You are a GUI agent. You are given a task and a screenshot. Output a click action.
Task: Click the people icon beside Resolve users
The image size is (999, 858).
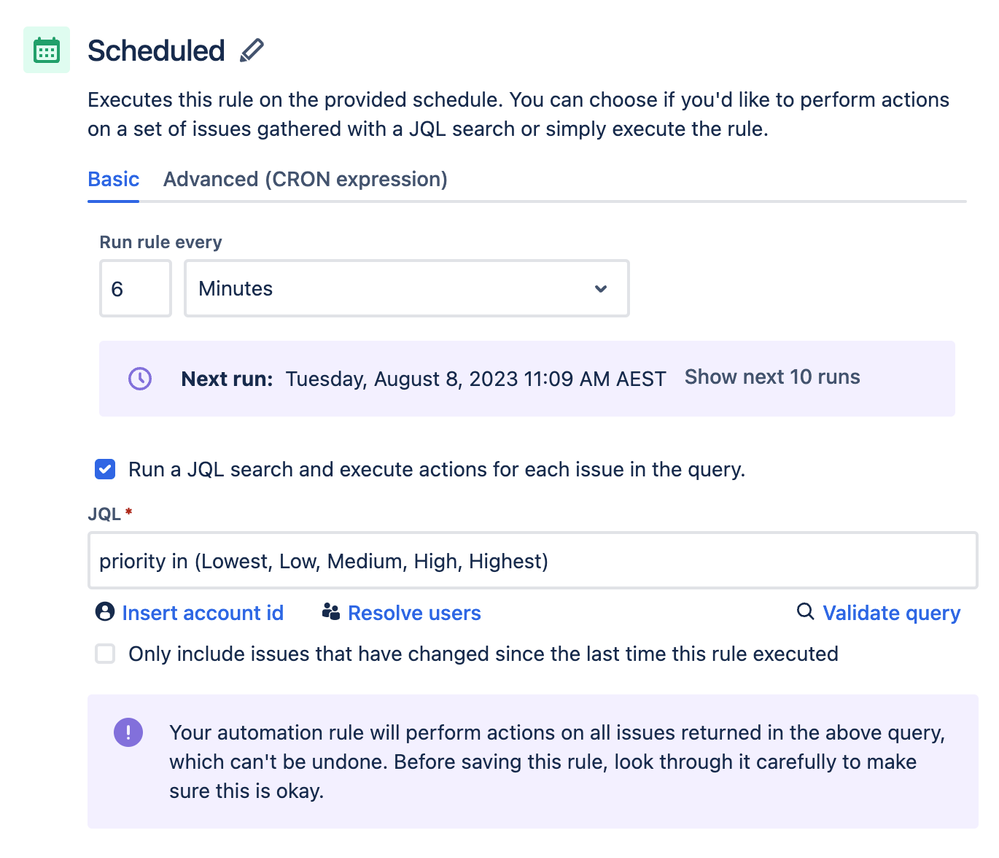click(331, 611)
